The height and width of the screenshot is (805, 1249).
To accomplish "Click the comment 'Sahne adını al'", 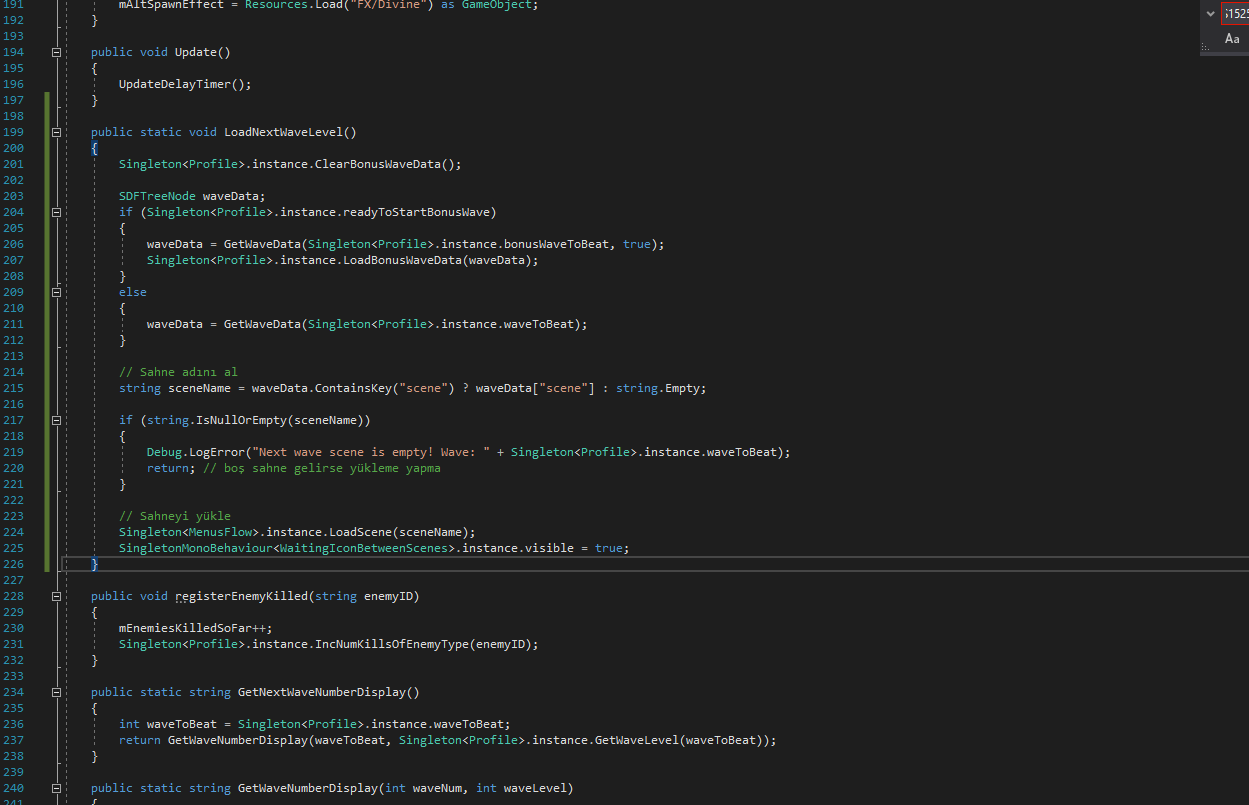I will (x=178, y=372).
